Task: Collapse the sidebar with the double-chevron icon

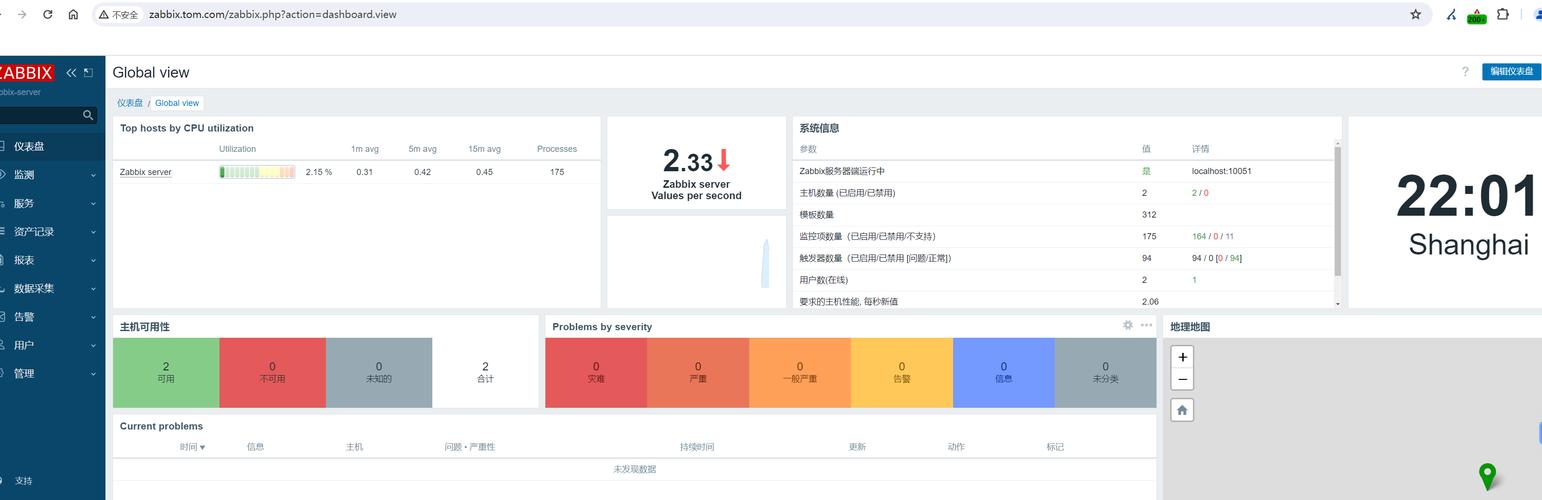Action: pos(71,73)
